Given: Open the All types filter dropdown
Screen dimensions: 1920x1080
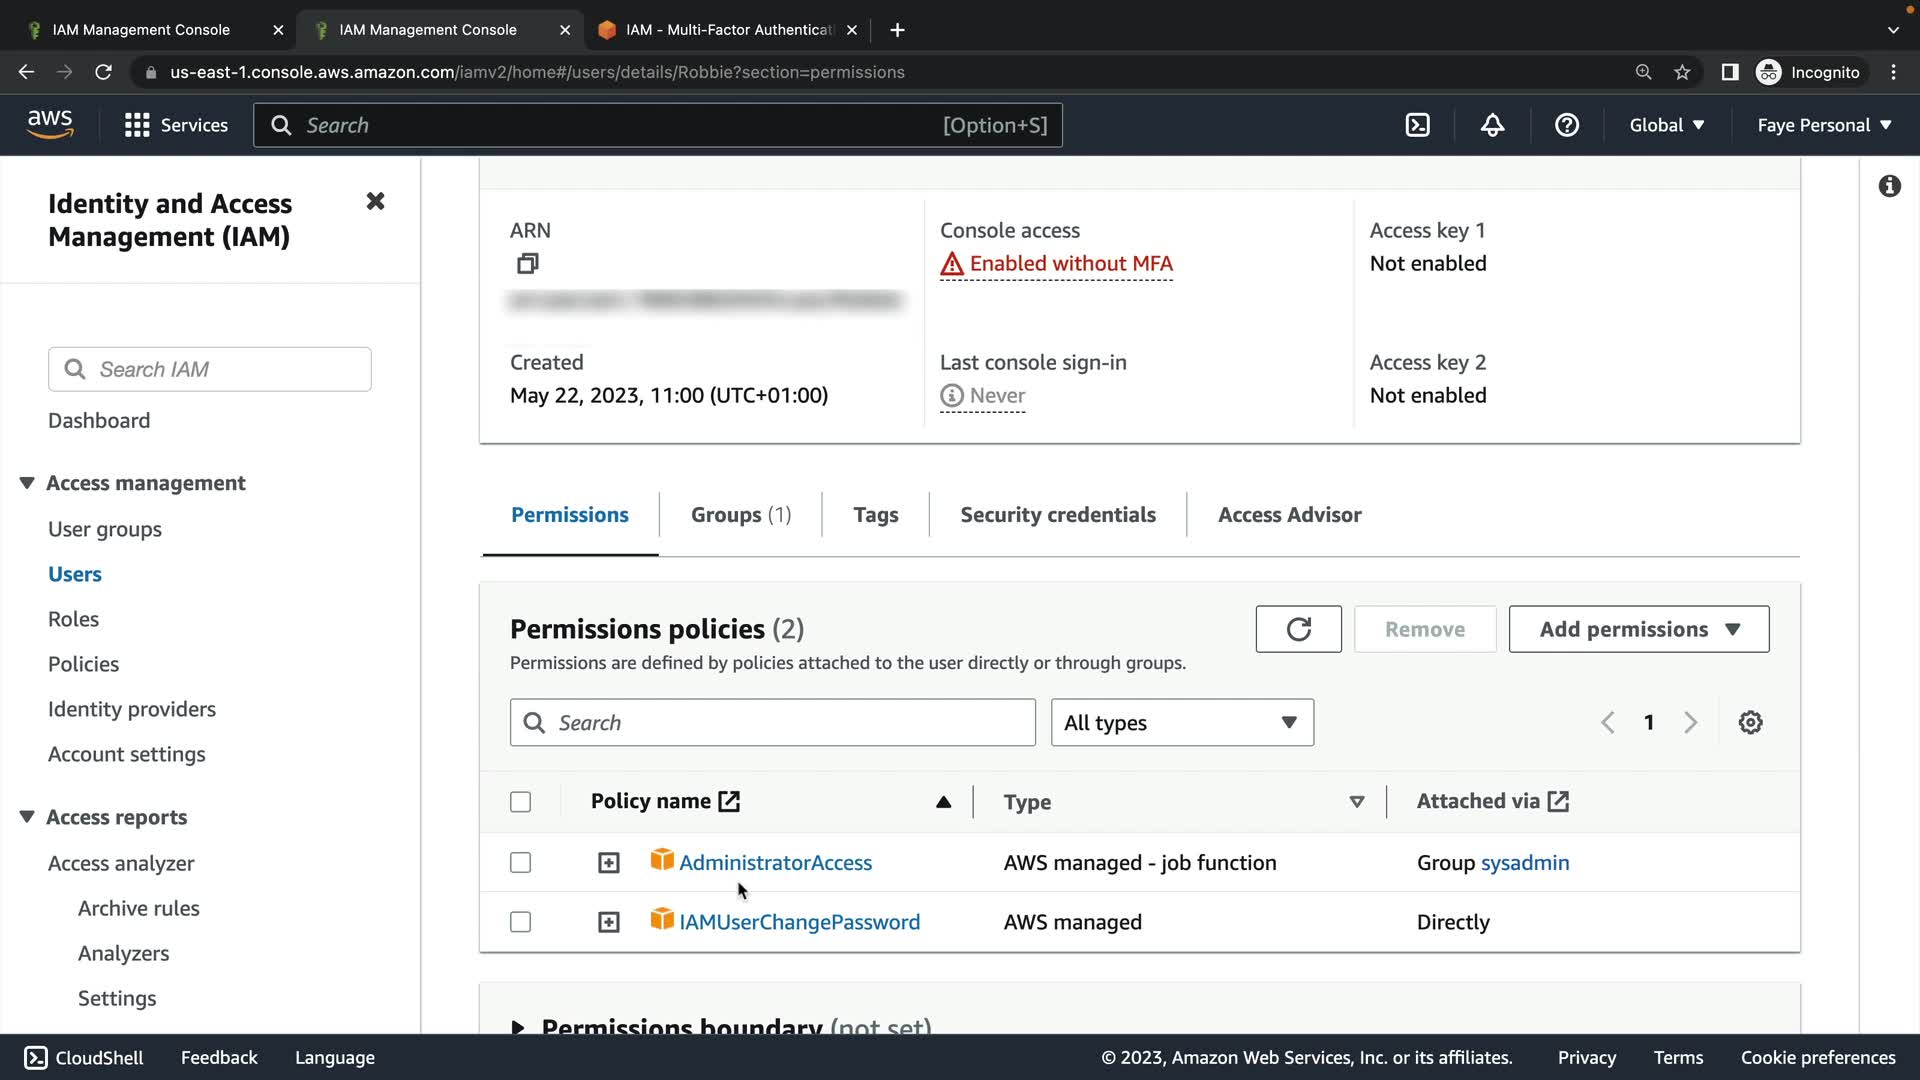Looking at the screenshot, I should 1181,722.
